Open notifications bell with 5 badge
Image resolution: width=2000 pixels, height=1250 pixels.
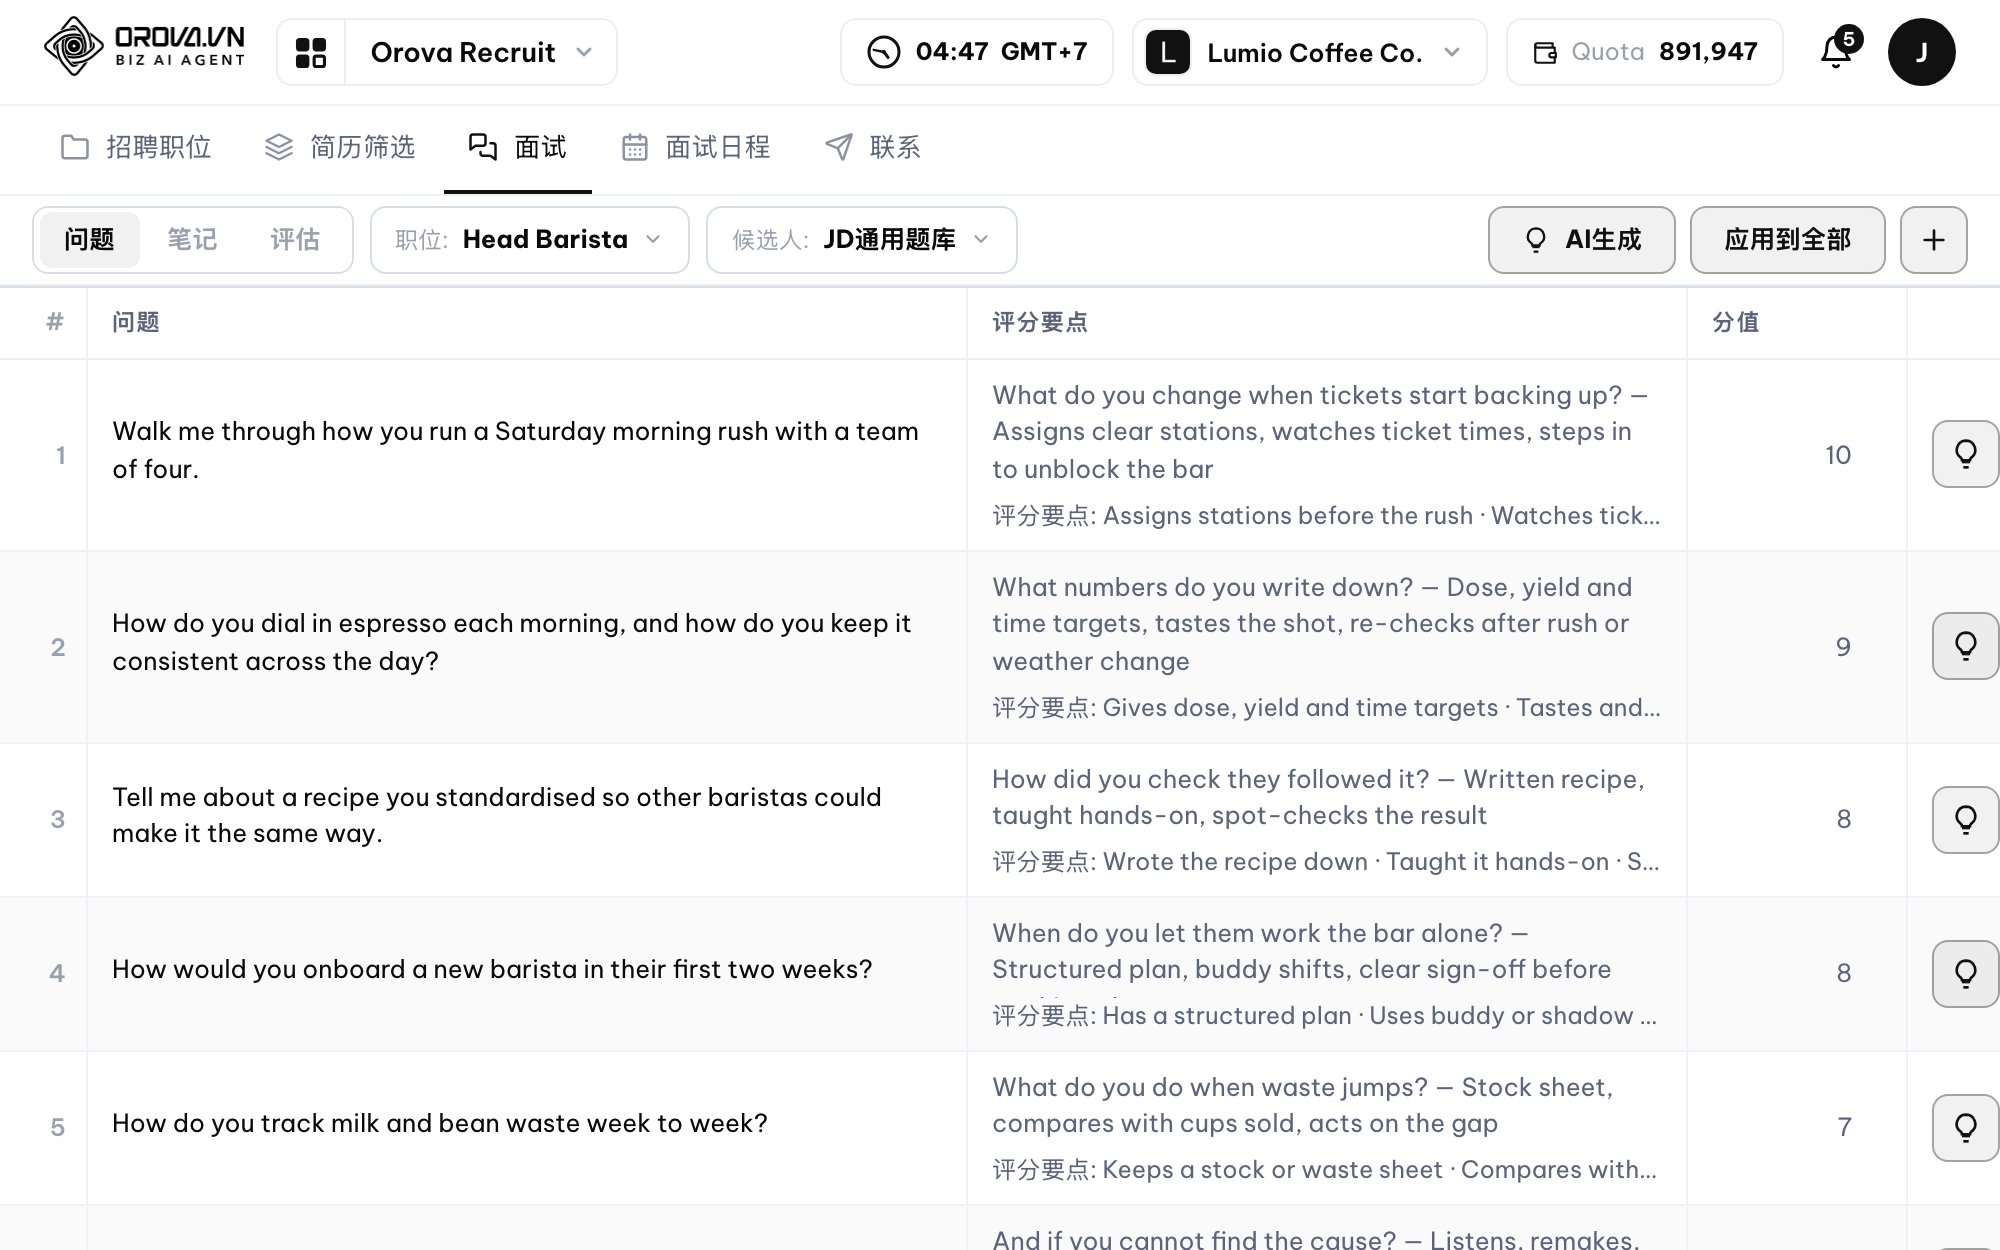click(x=1836, y=51)
